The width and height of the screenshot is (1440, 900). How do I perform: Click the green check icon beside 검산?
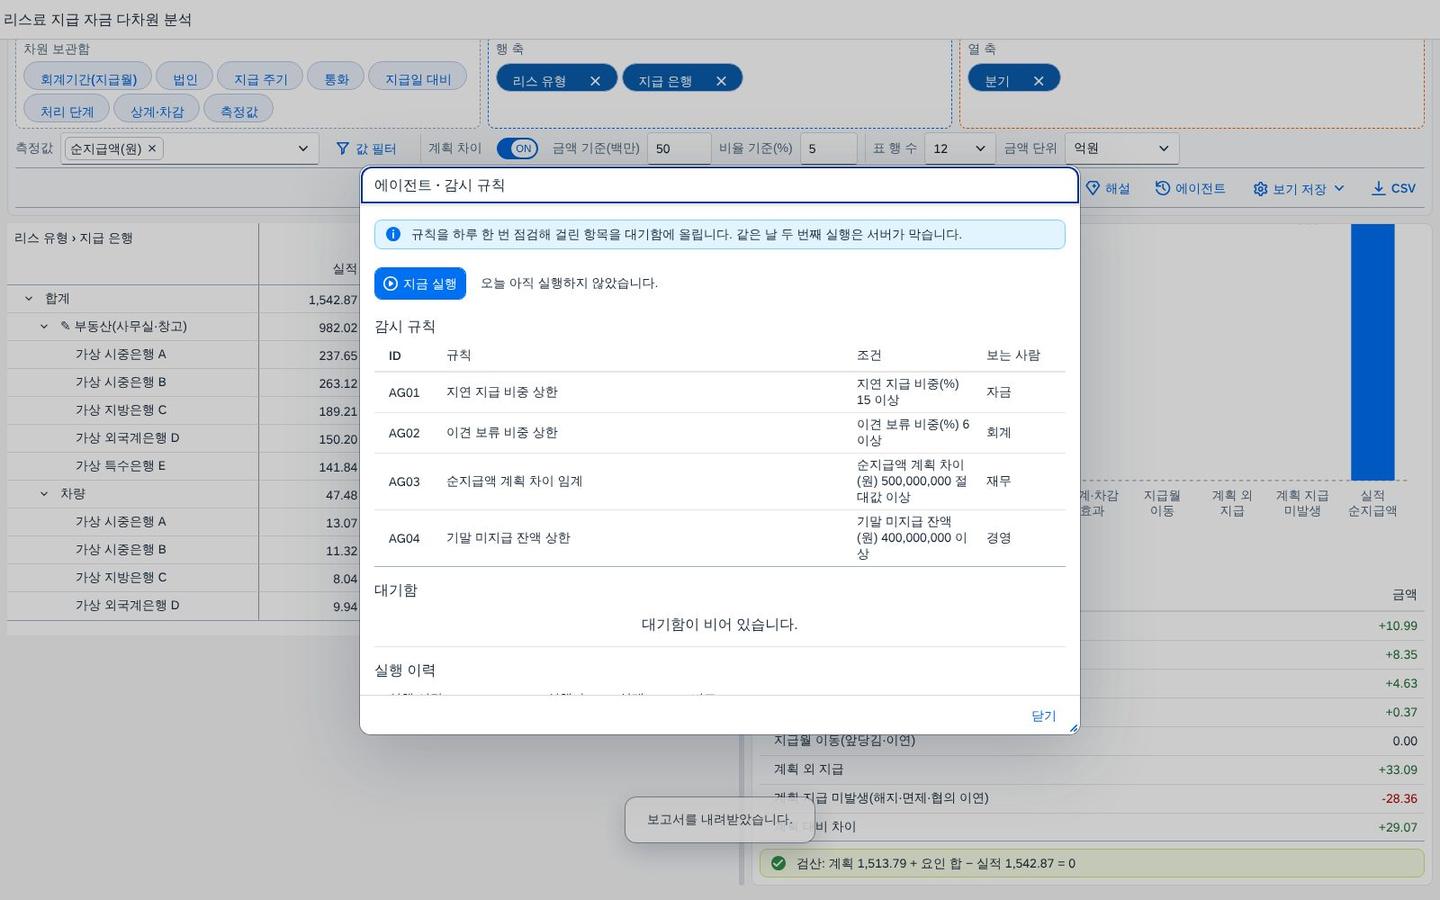pos(778,863)
